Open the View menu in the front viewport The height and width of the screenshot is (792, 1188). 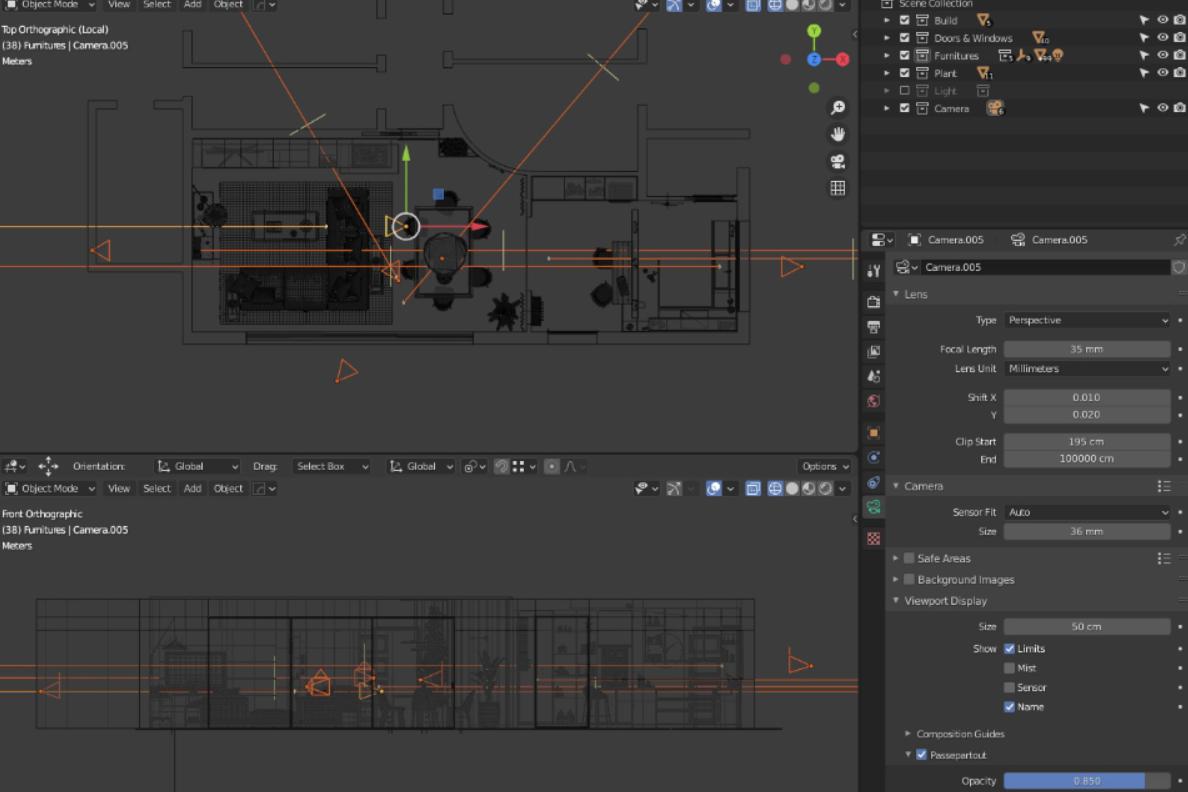119,489
